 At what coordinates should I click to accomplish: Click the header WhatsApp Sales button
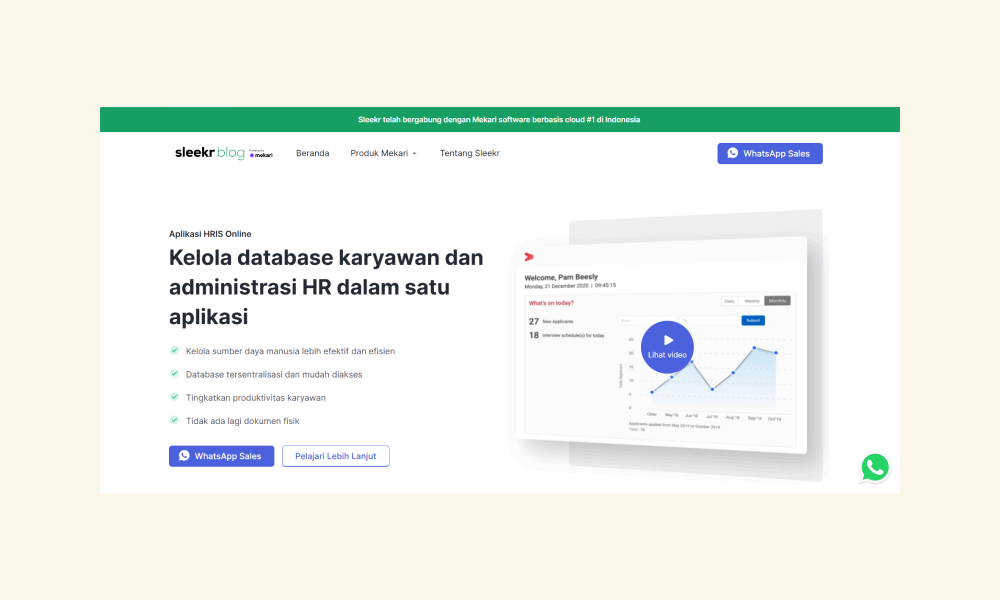point(770,154)
